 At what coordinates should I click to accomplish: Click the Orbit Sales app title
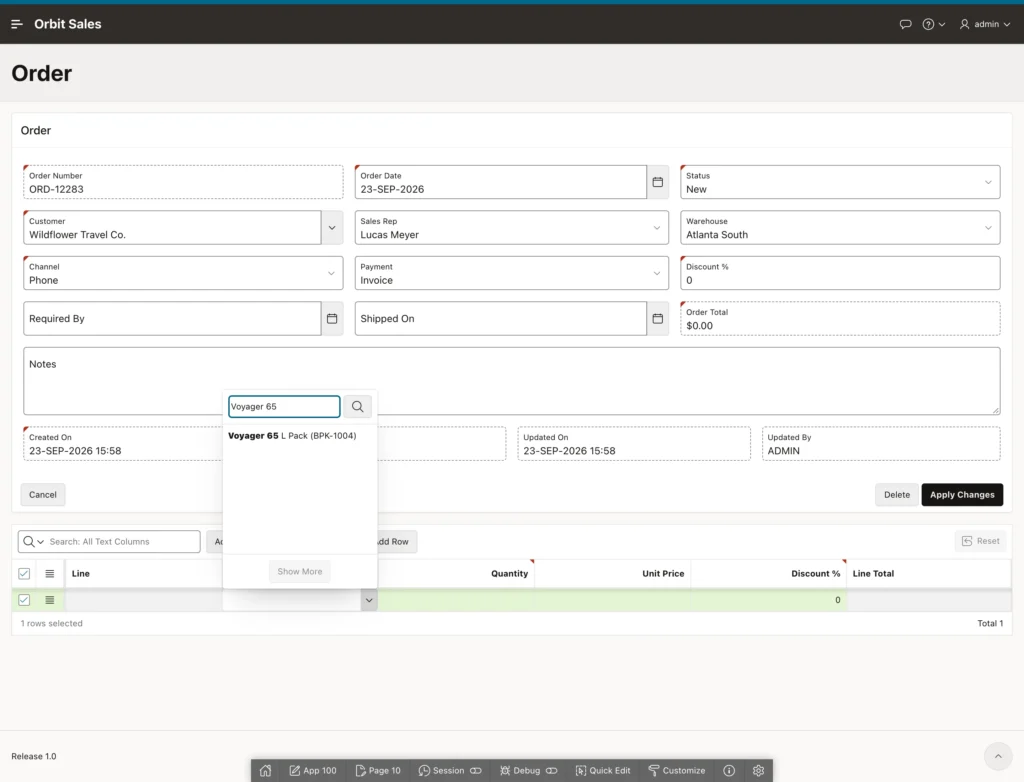click(68, 24)
